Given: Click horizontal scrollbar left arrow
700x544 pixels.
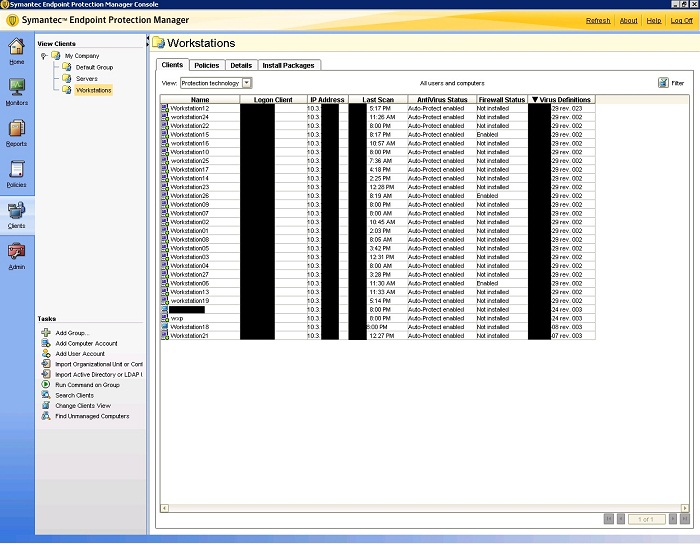Looking at the screenshot, I should point(164,508).
